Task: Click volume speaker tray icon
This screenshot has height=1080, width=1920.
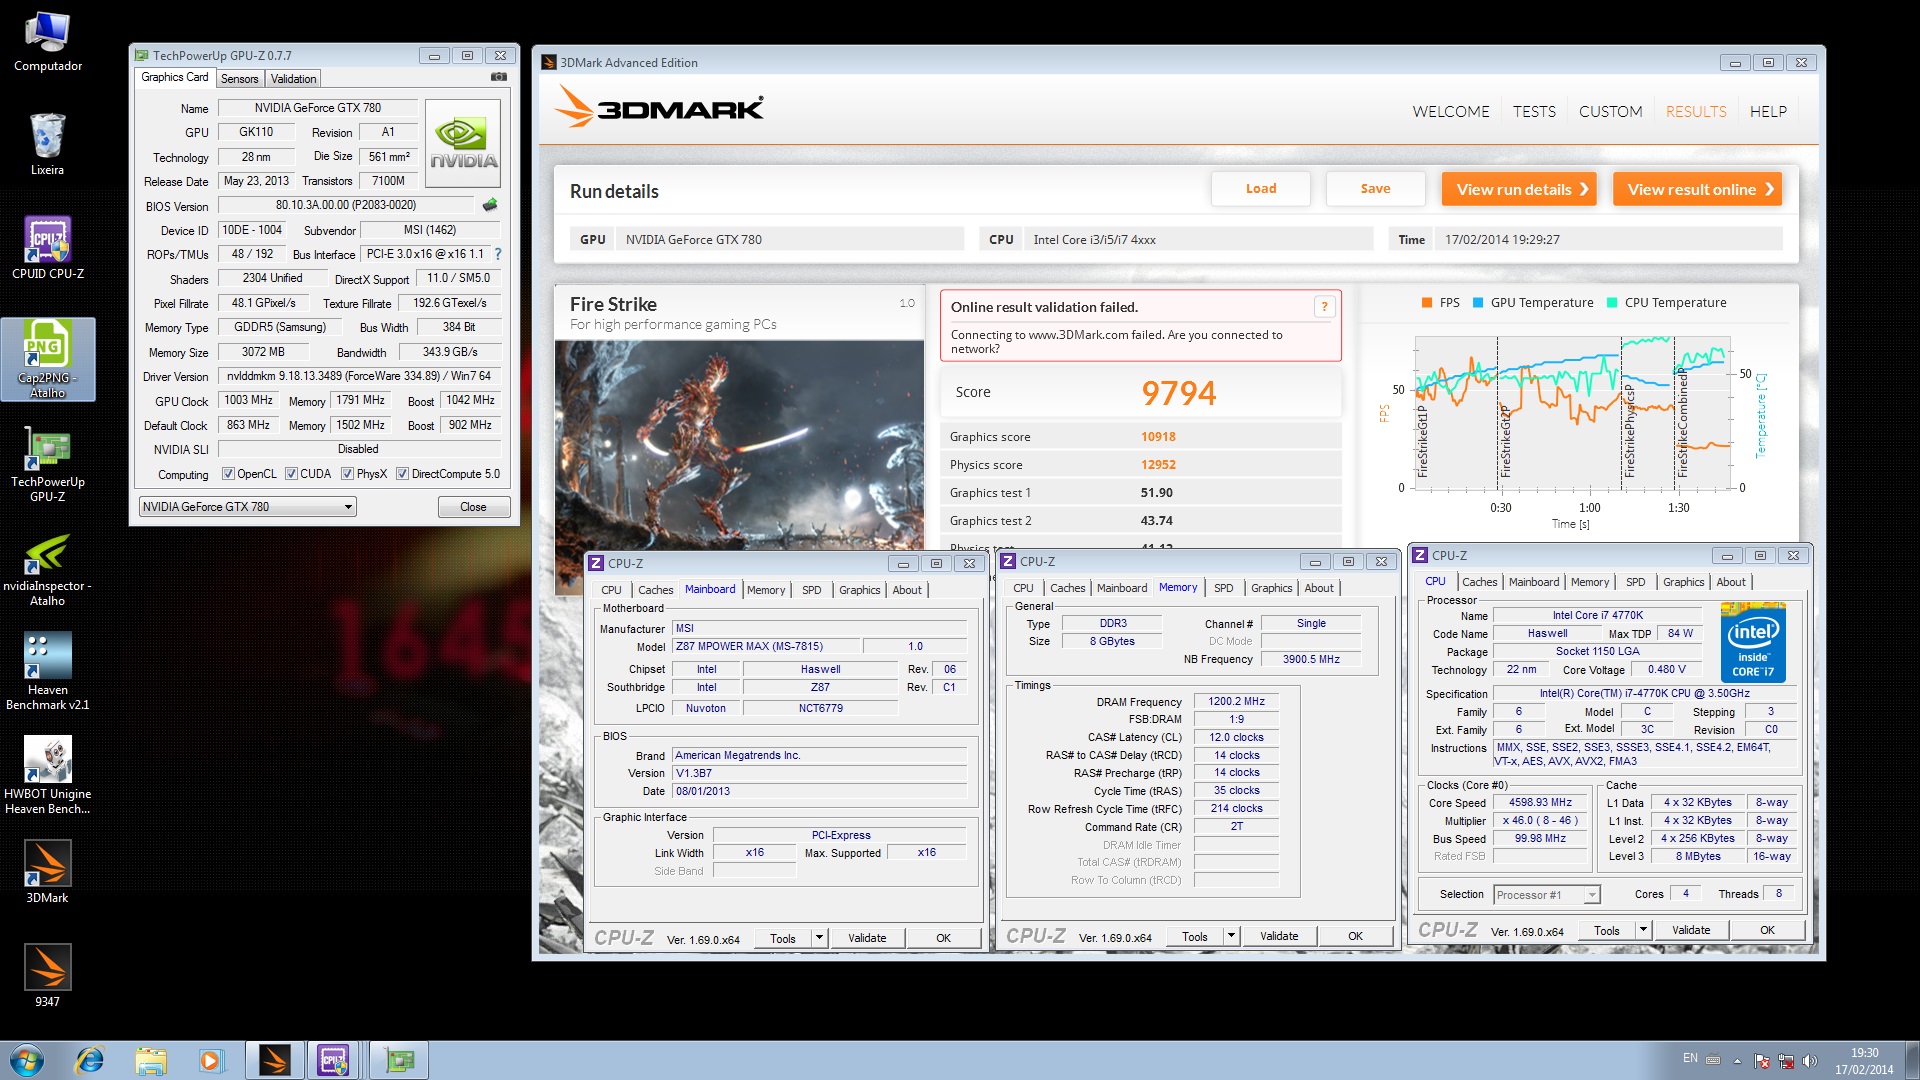Action: [1810, 1060]
